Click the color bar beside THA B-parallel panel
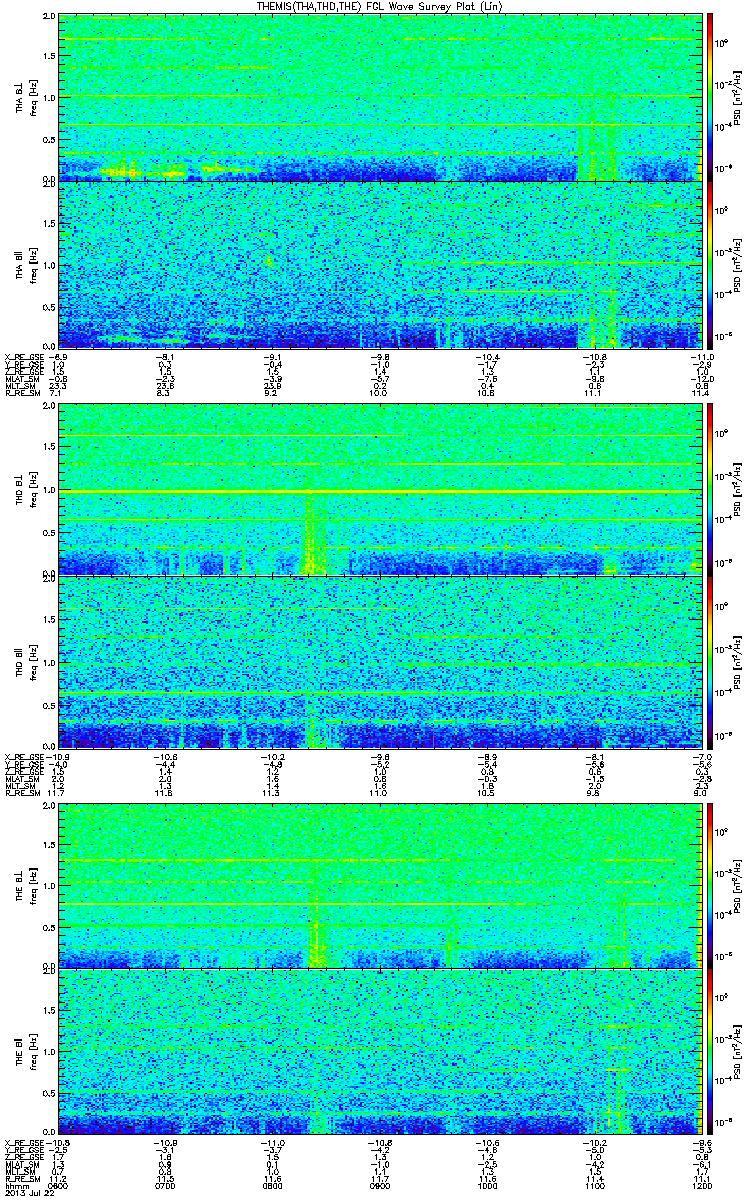Viewport: 750px width, 1200px height. 711,264
